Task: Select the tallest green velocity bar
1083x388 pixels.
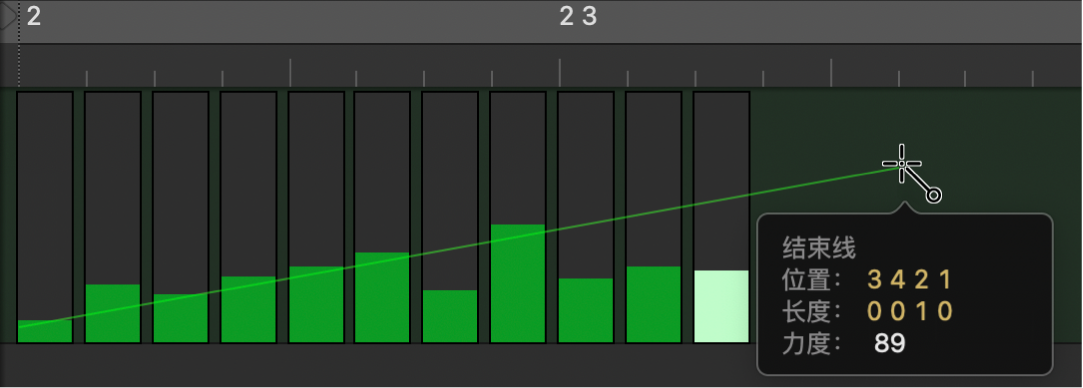Action: pos(517,284)
